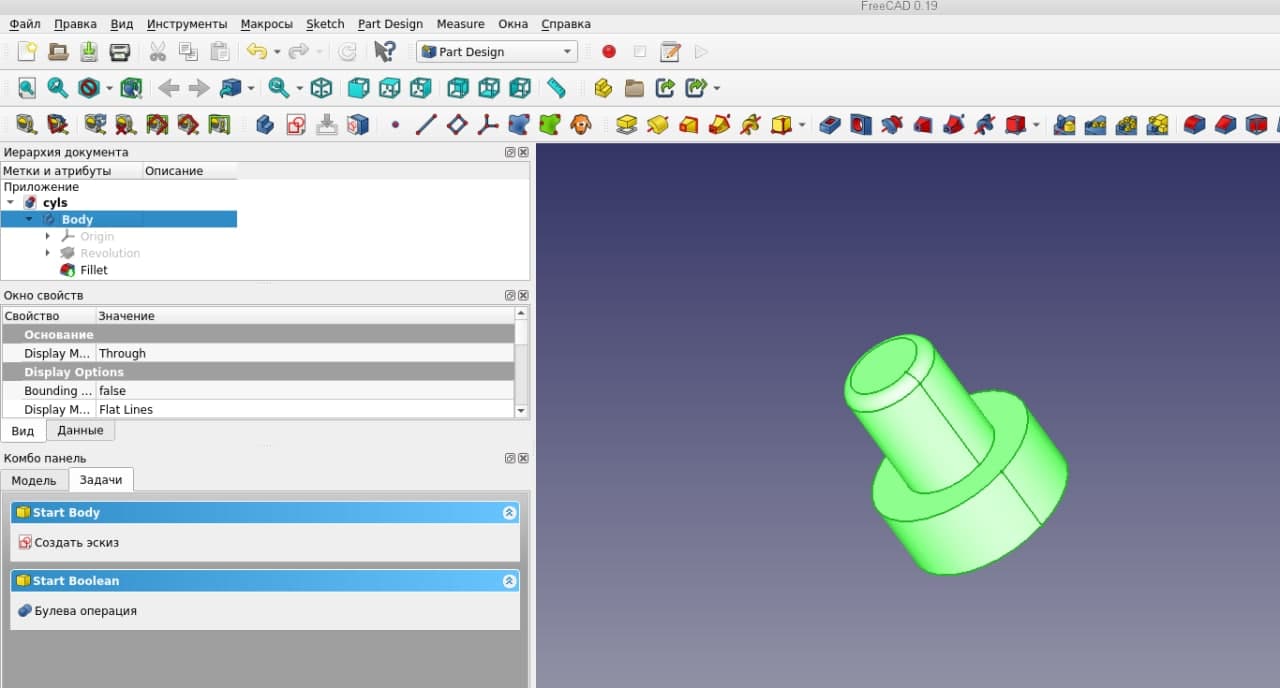Switch to bottom view cube icon
This screenshot has width=1280, height=688.
(x=488, y=88)
